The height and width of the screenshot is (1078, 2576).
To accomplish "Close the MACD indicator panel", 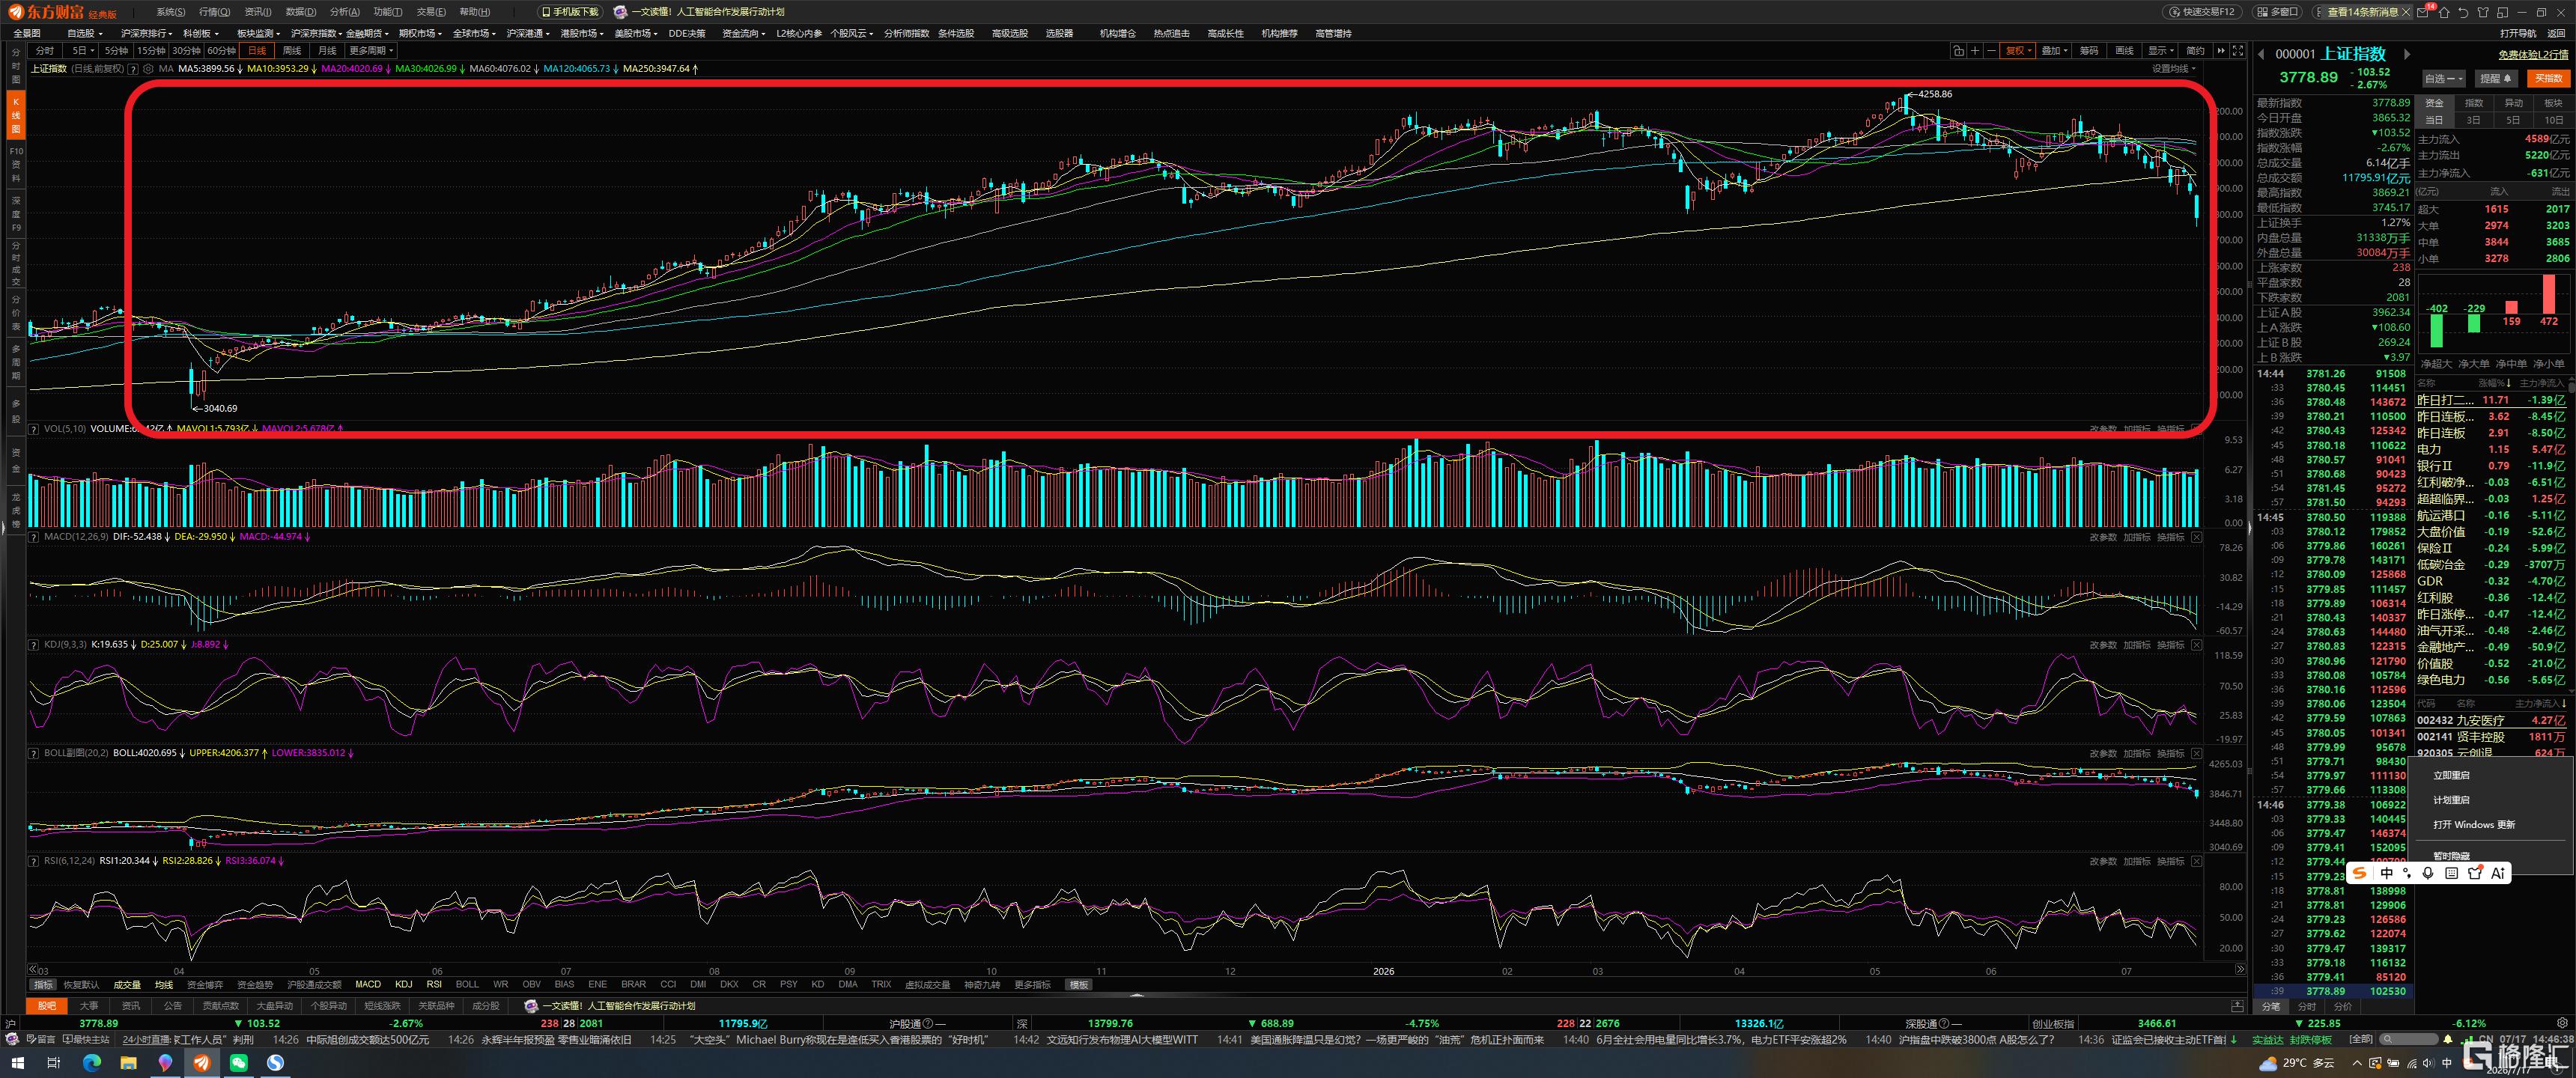I will (2196, 537).
